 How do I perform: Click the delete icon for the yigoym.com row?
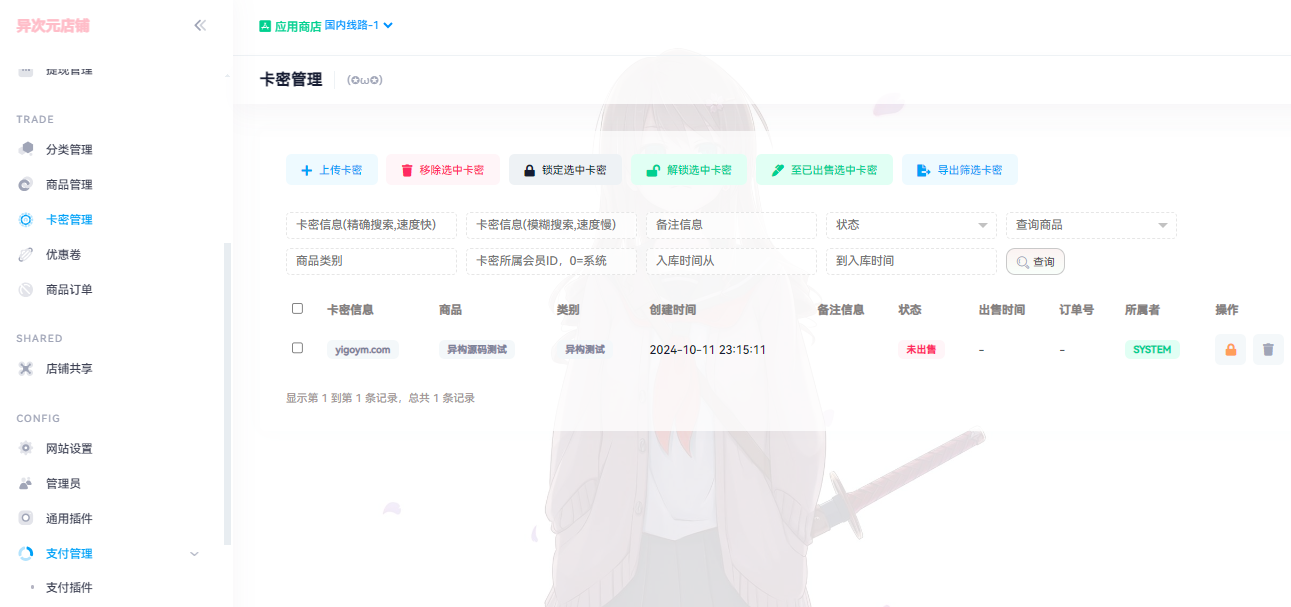1268,349
